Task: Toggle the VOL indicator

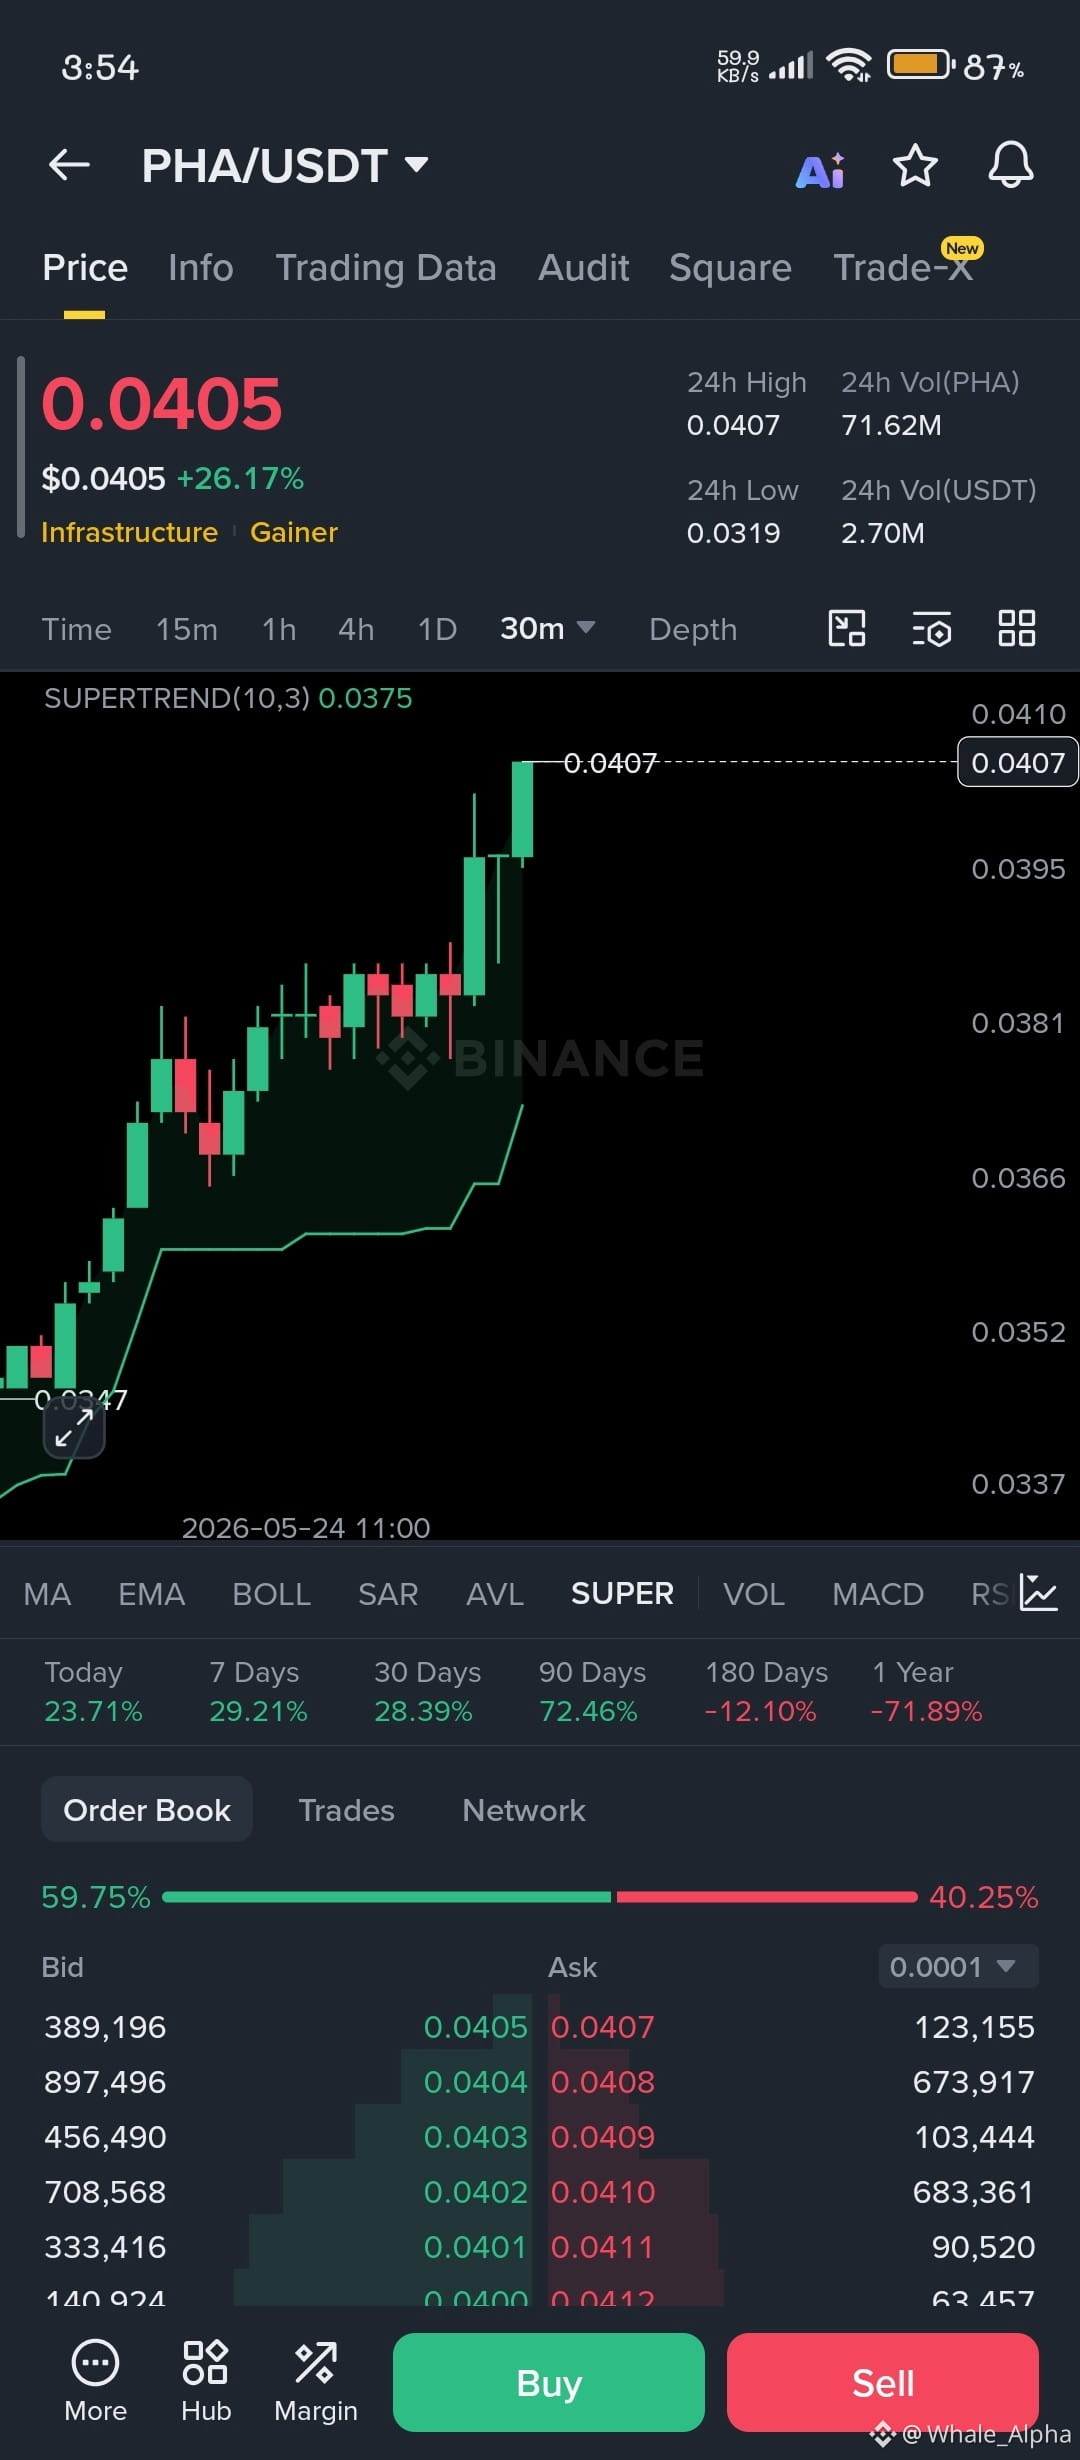Action: click(x=754, y=1594)
